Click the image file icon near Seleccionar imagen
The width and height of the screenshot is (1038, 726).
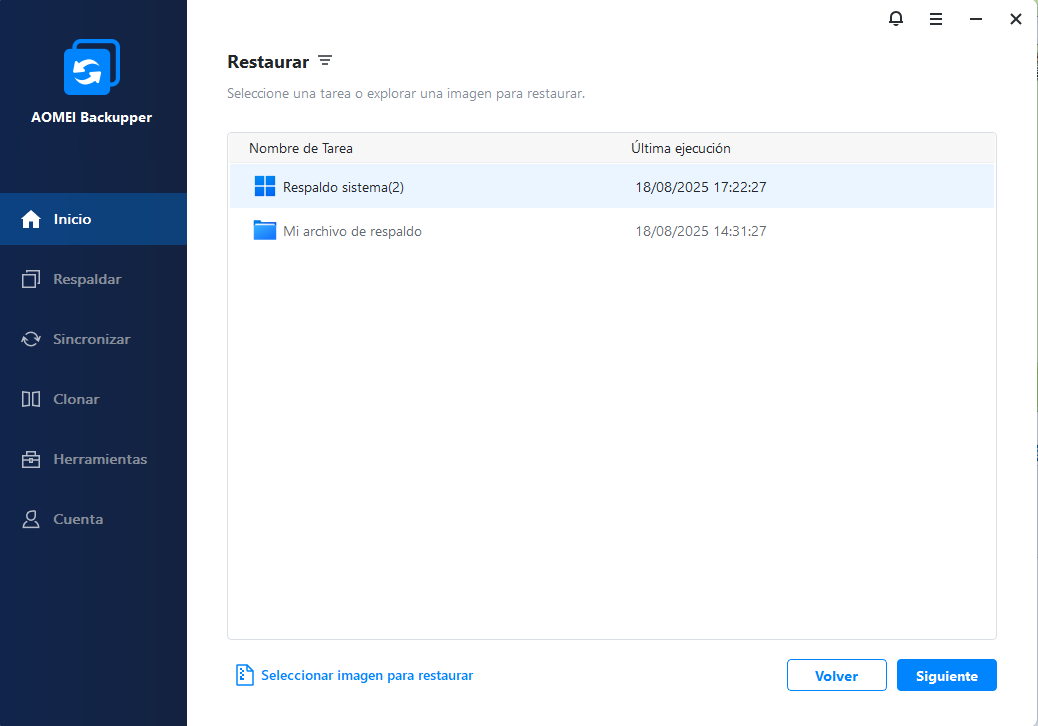[x=245, y=675]
